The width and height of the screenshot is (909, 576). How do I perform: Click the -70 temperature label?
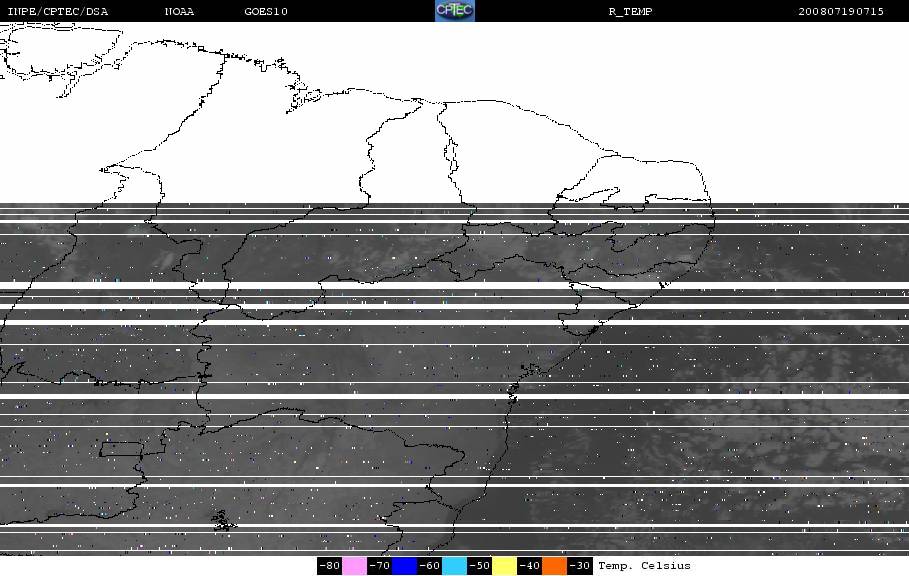(379, 566)
